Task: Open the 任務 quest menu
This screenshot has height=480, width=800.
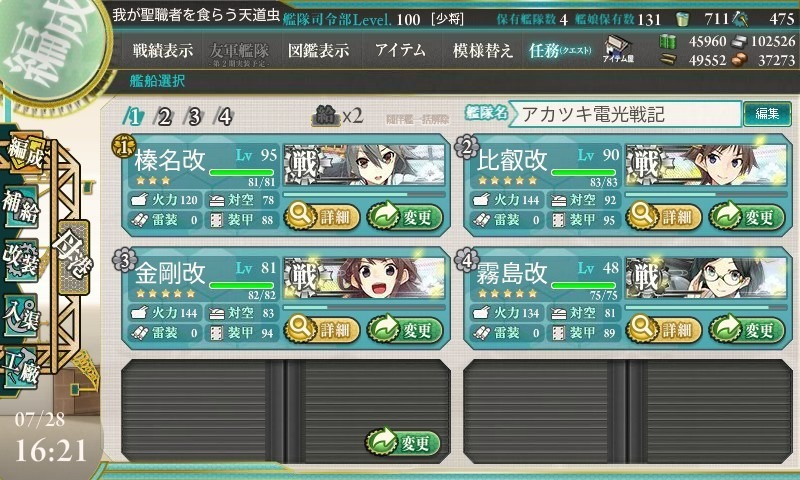Action: pyautogui.click(x=560, y=50)
